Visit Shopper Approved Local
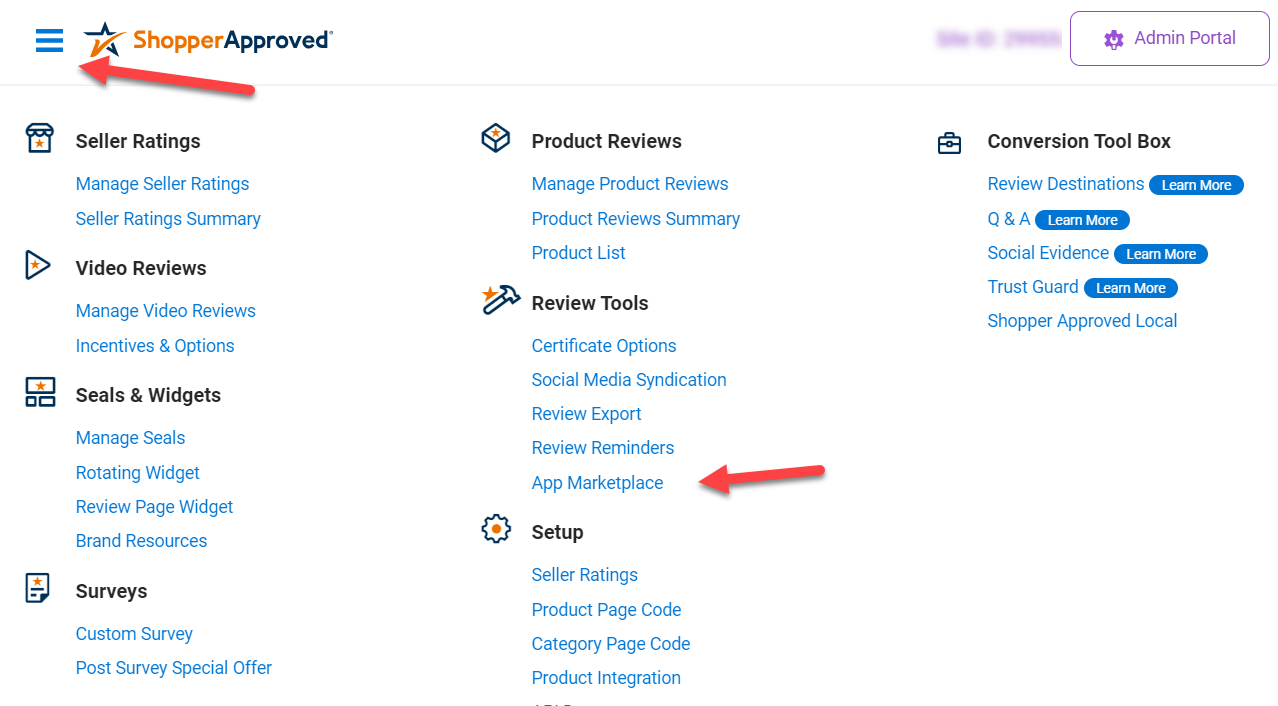The height and width of the screenshot is (706, 1278). (x=1082, y=320)
